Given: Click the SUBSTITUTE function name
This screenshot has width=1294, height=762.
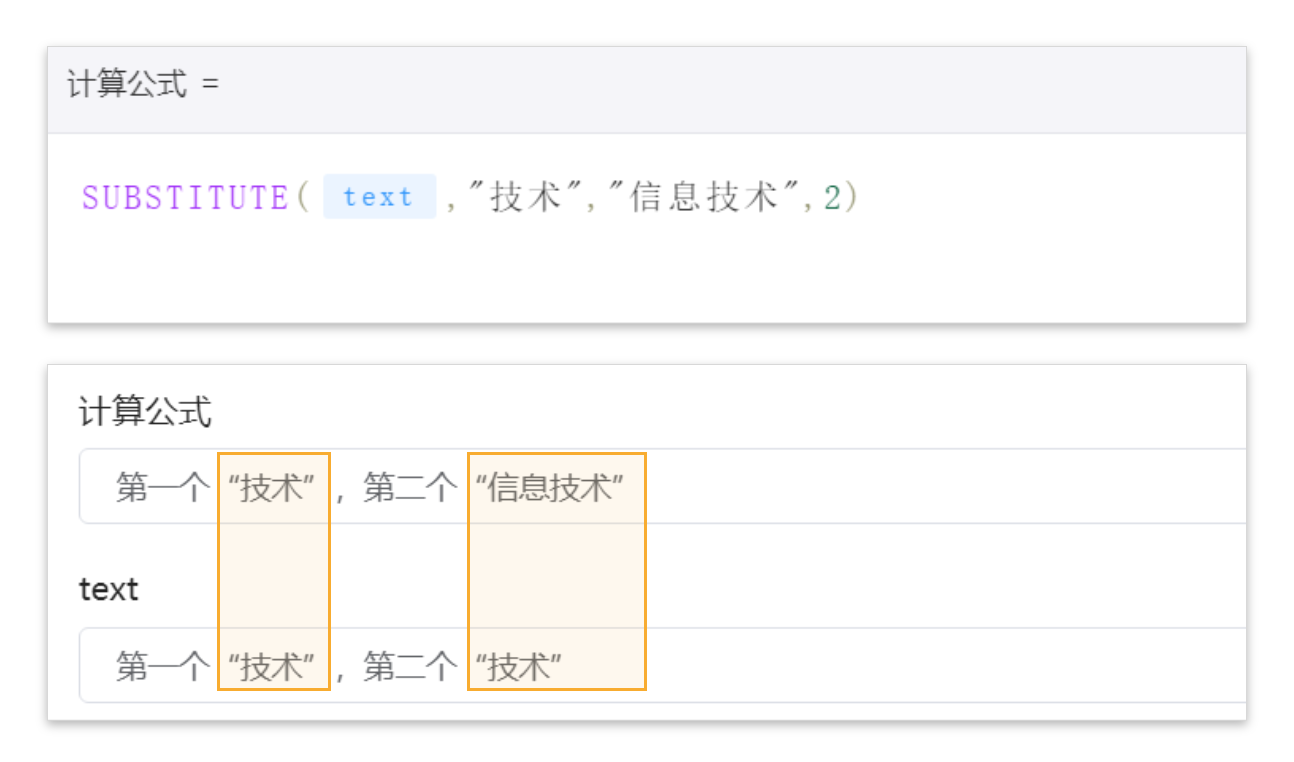Looking at the screenshot, I should (185, 197).
